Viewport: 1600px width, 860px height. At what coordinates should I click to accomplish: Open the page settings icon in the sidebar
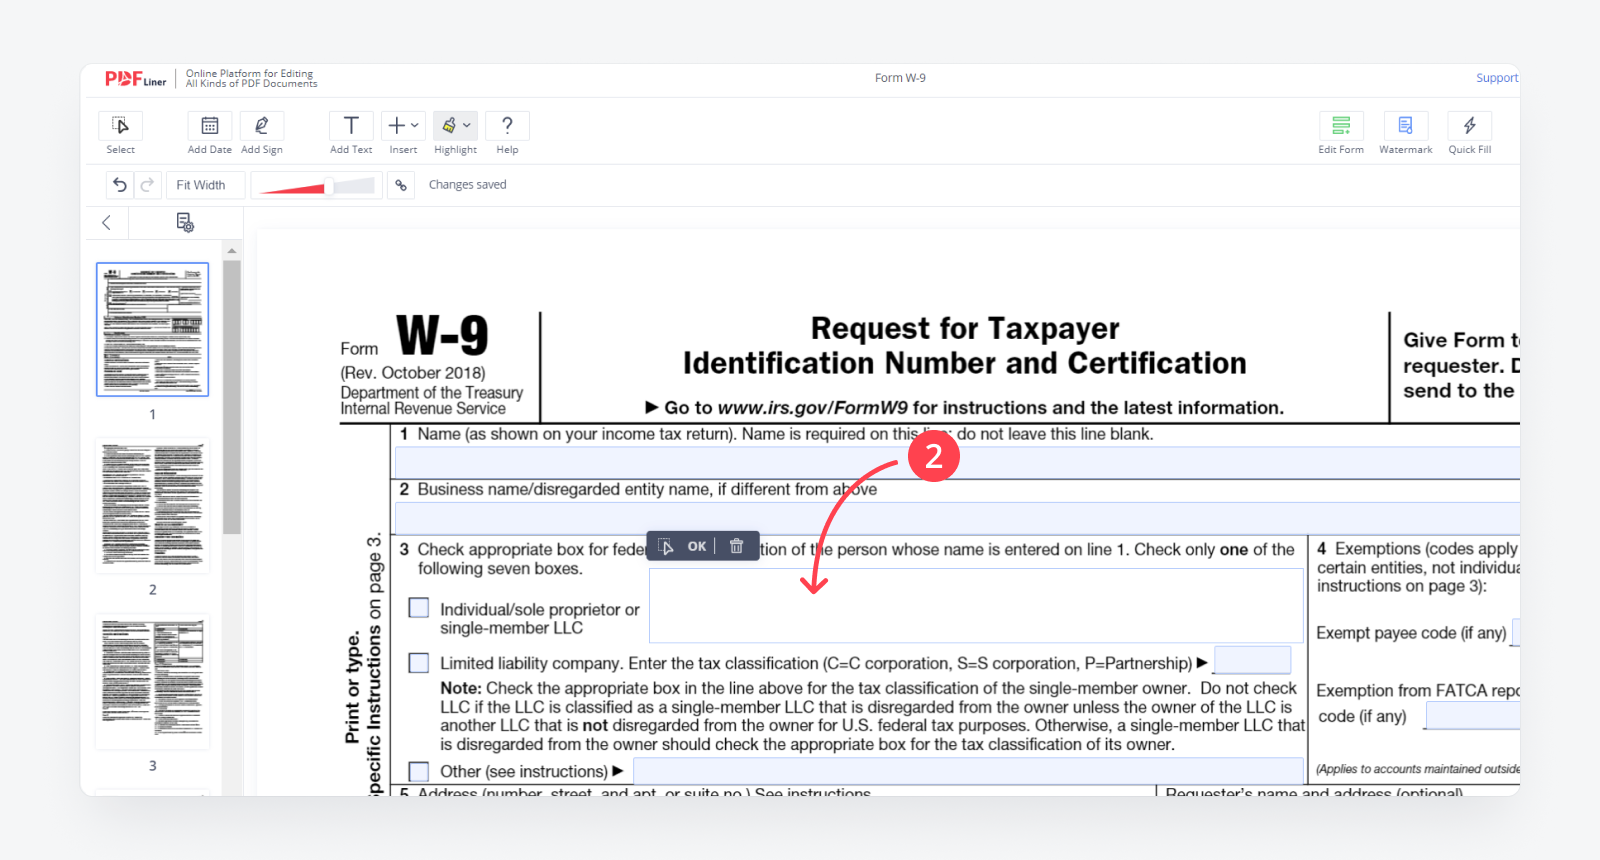pyautogui.click(x=185, y=223)
